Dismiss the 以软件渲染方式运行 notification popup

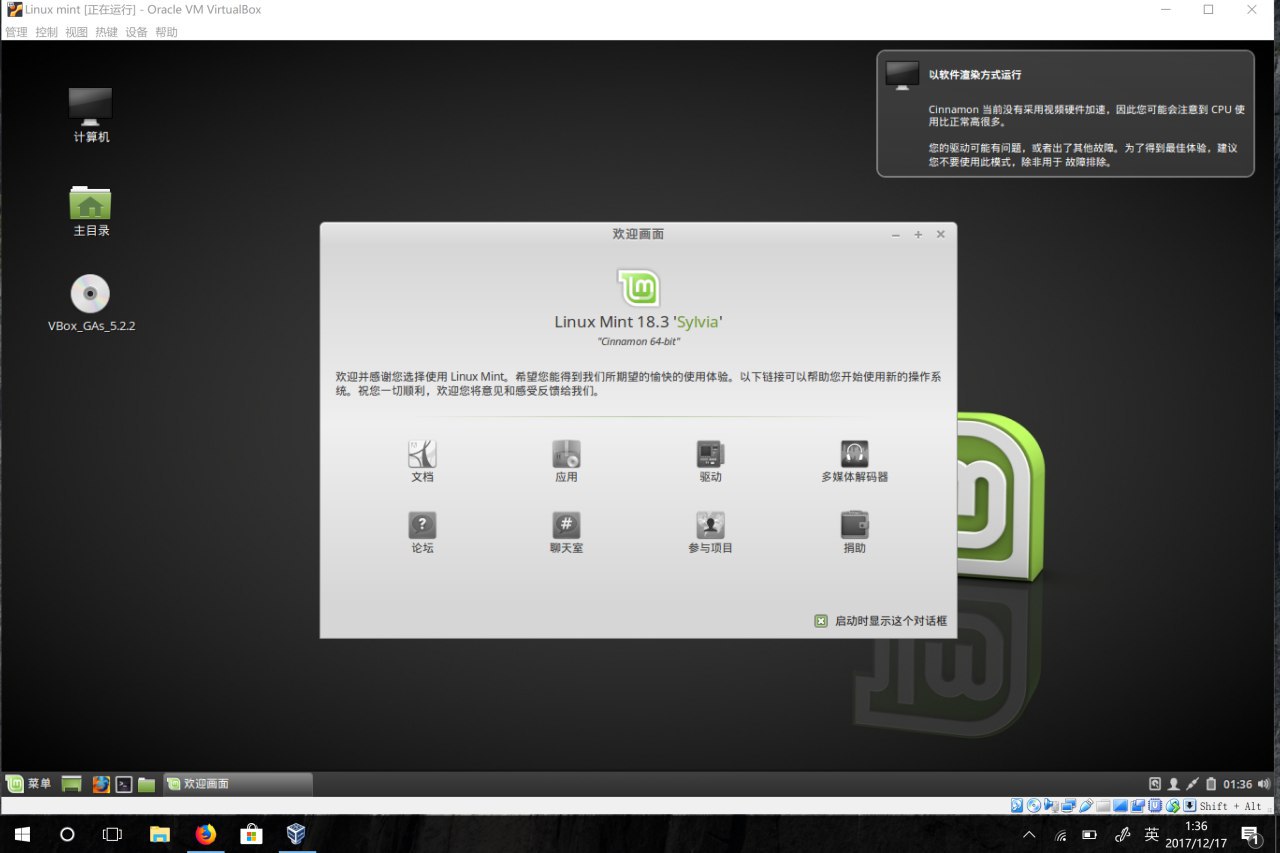pyautogui.click(x=1065, y=113)
